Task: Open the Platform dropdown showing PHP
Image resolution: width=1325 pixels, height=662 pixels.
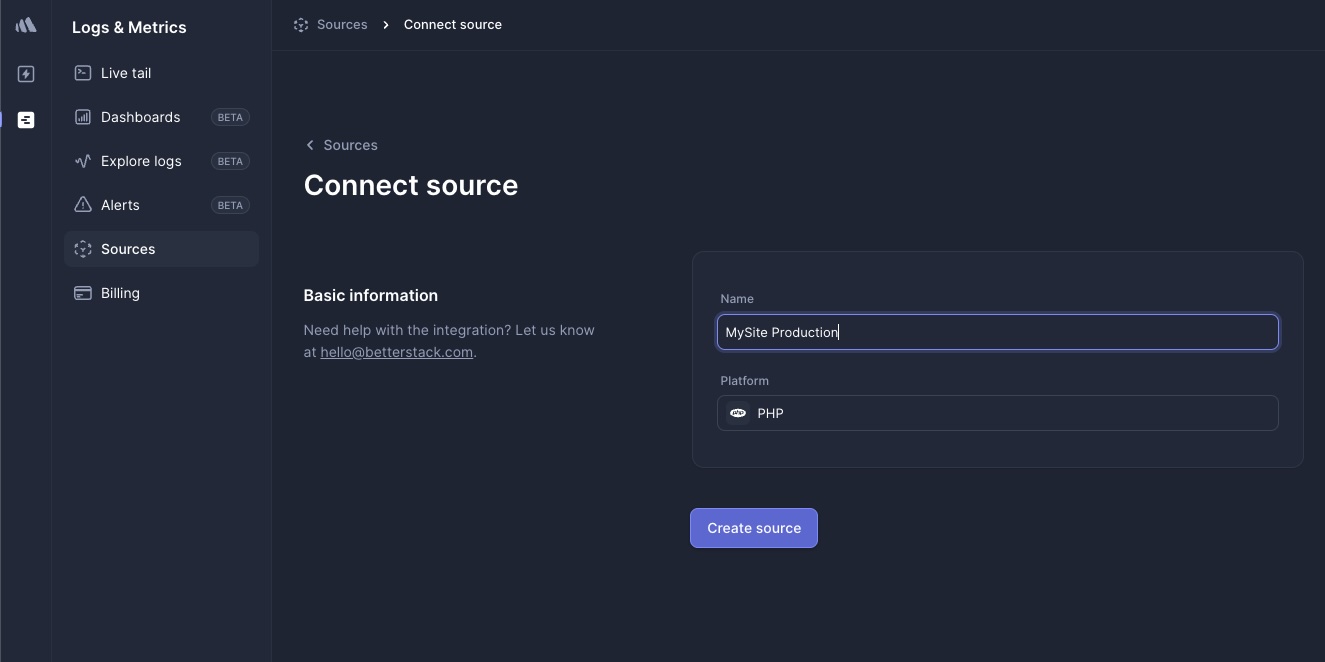Action: coord(997,413)
